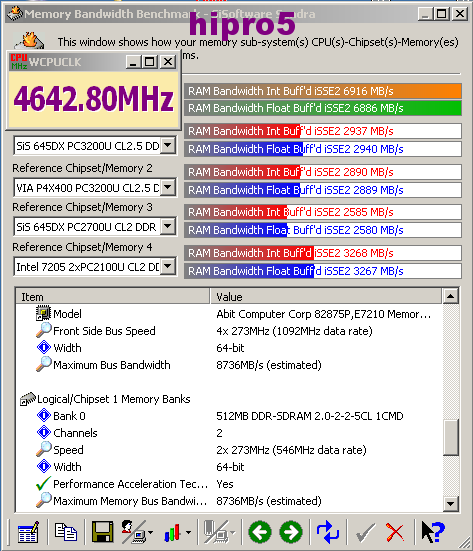Click the magnifier icon beside Speed
The width and height of the screenshot is (473, 551).
44,449
